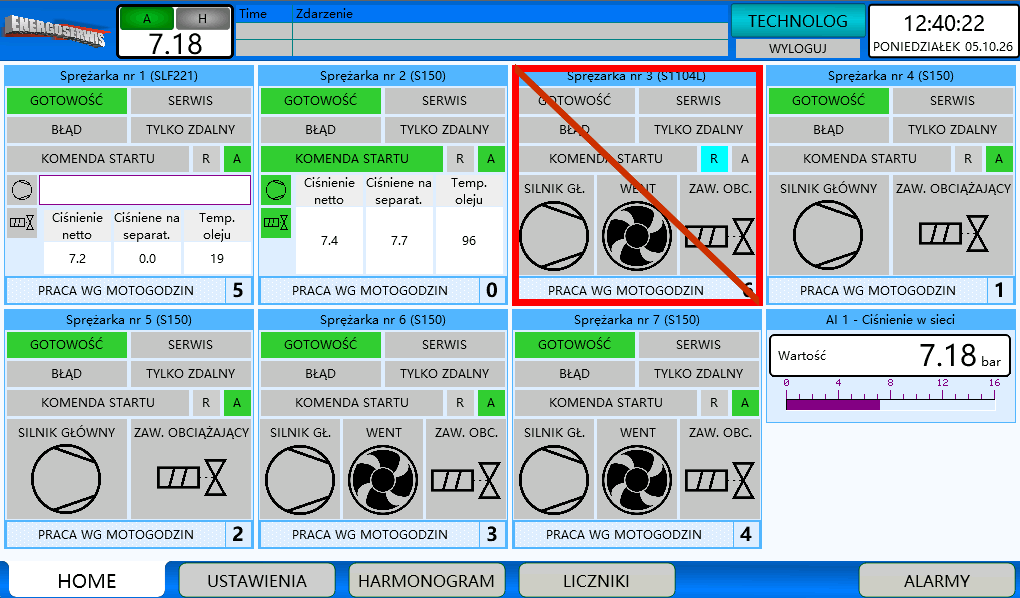The height and width of the screenshot is (598, 1020).
Task: Open the USTAWIENIA tab
Action: coord(257,580)
